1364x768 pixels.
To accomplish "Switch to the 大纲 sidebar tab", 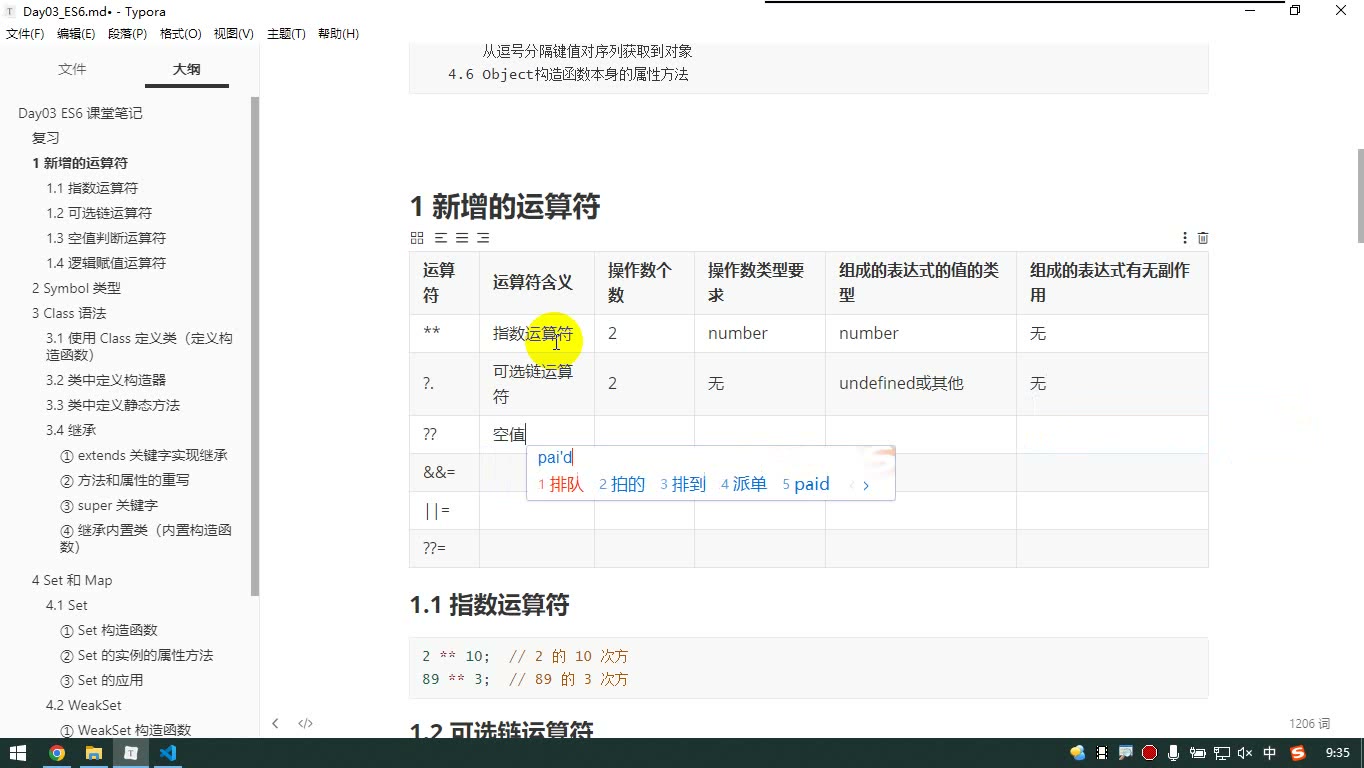I will point(186,69).
